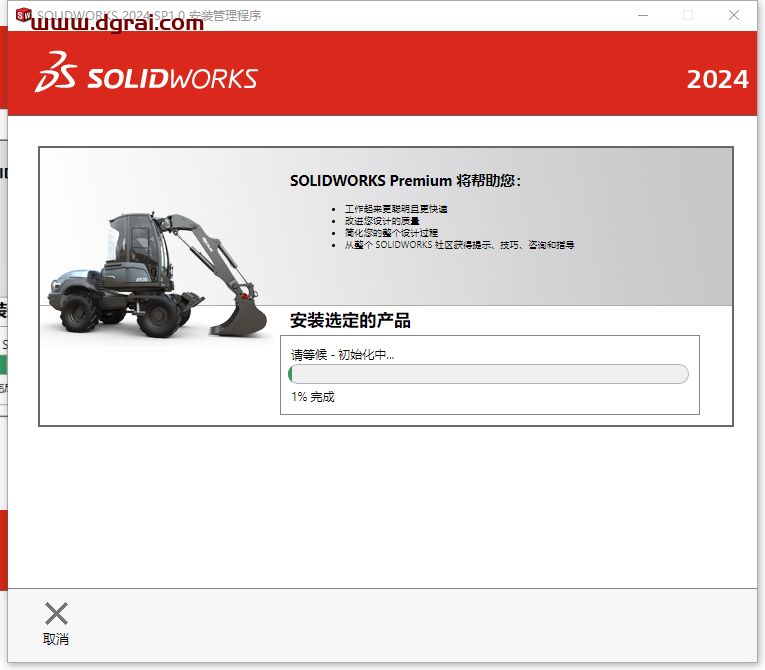Click the SW app icon in title bar
765x670 pixels.
click(x=23, y=15)
